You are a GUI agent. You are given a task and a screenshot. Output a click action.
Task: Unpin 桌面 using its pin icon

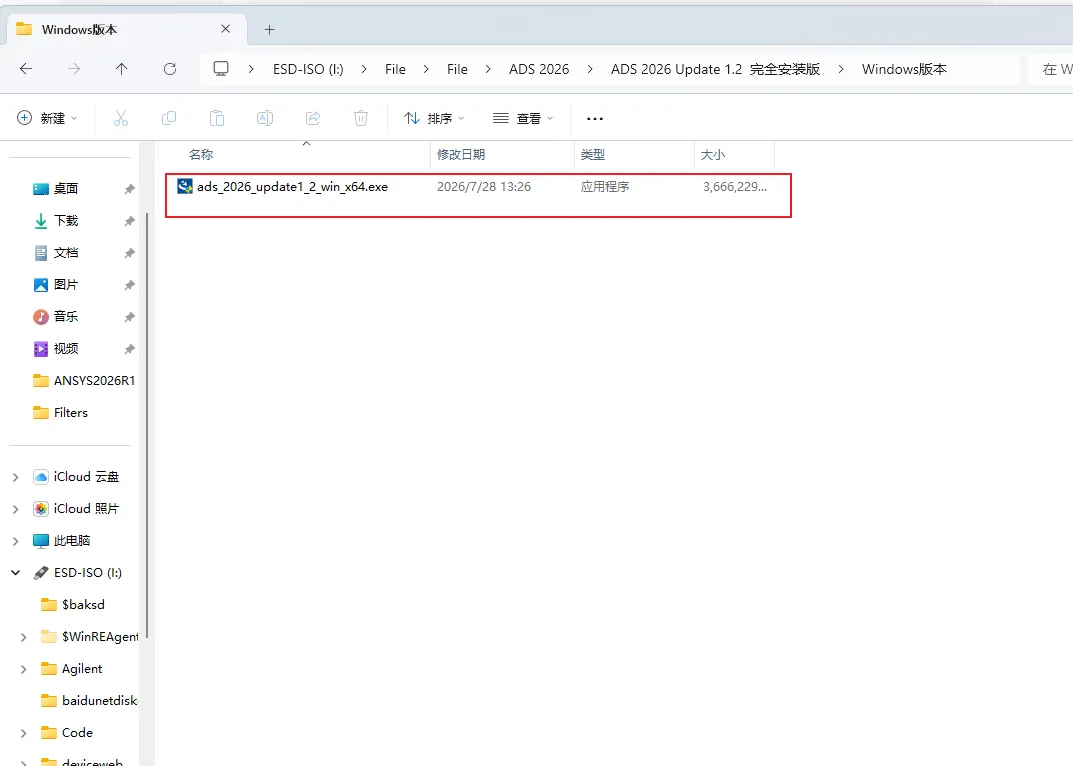pyautogui.click(x=129, y=189)
